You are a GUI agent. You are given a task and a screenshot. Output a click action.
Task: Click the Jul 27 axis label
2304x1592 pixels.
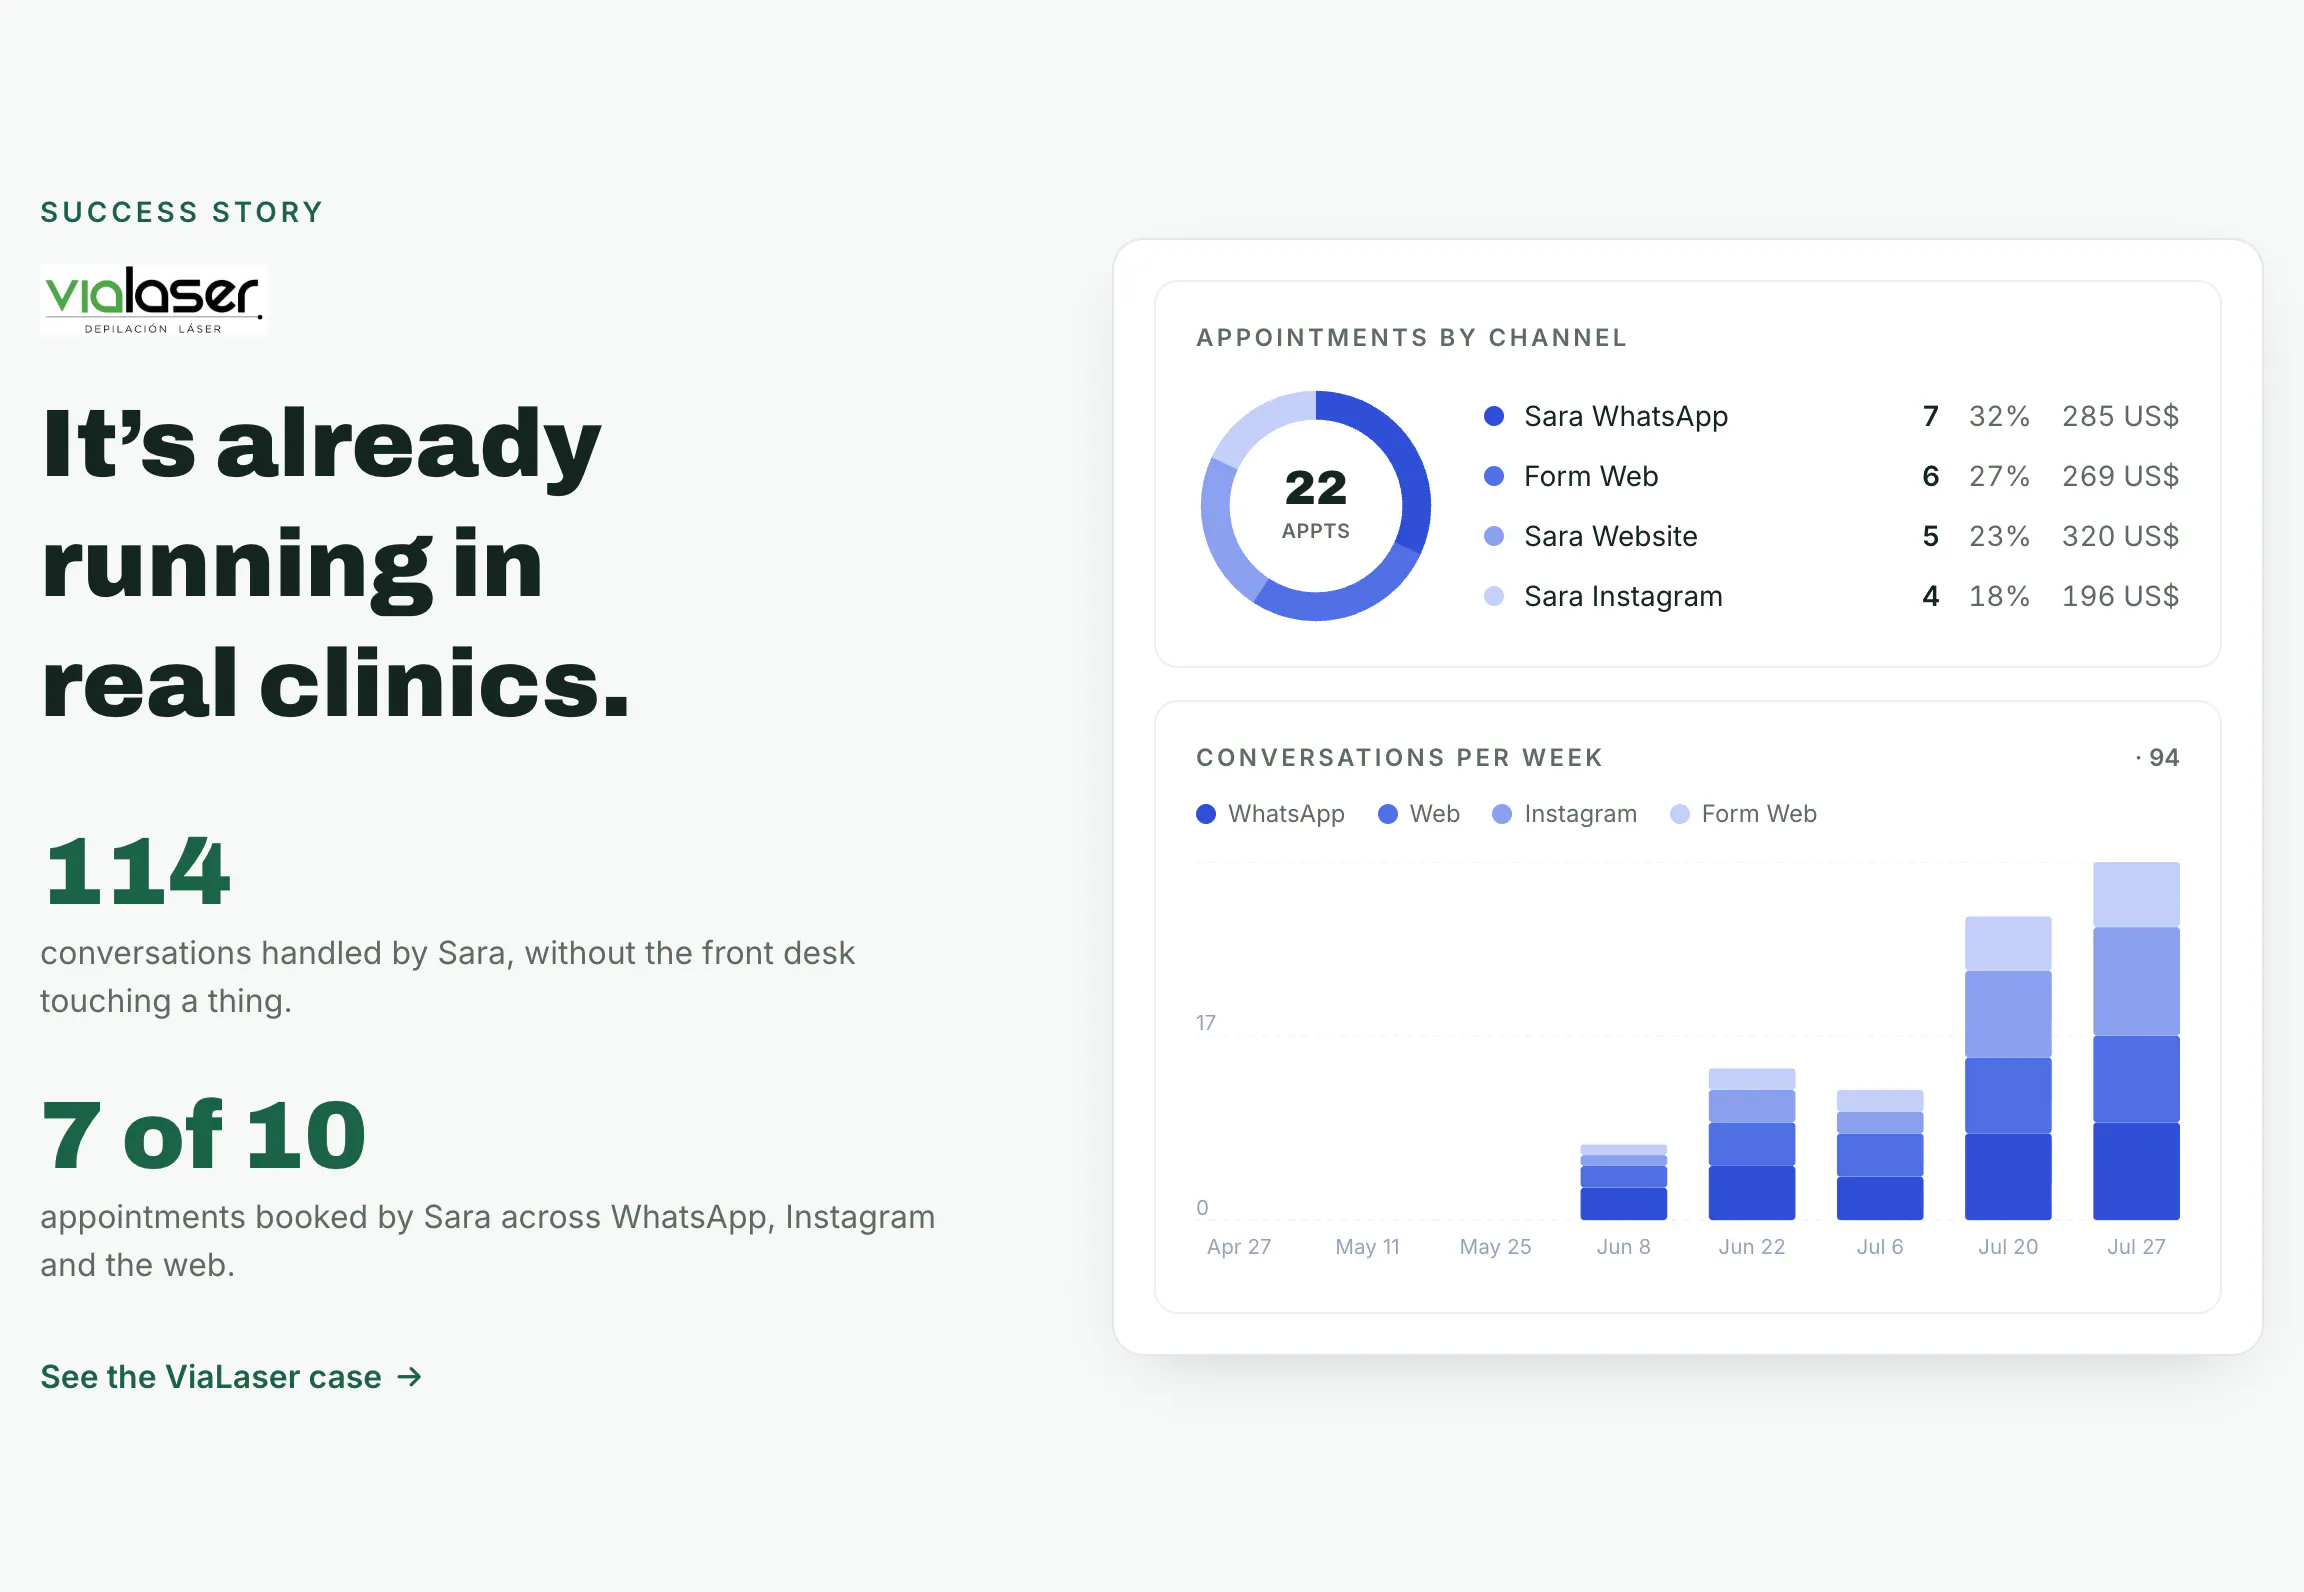point(2136,1247)
